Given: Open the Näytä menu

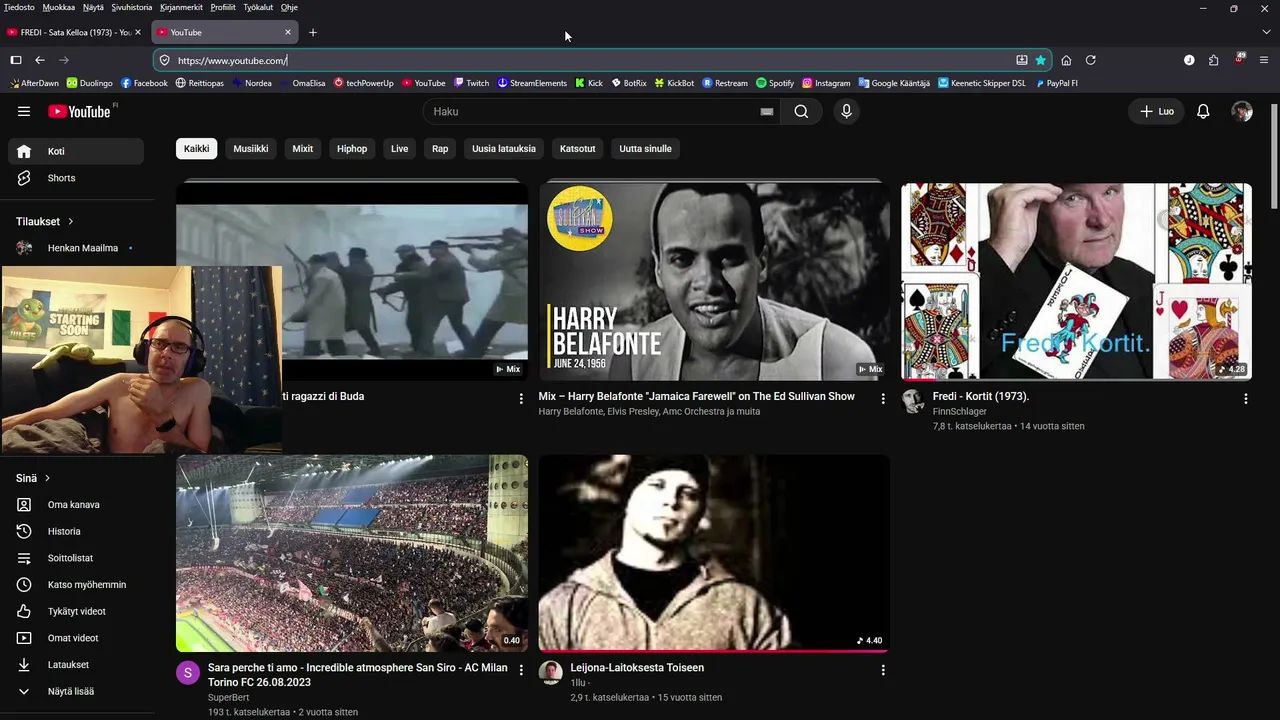Looking at the screenshot, I should 93,7.
